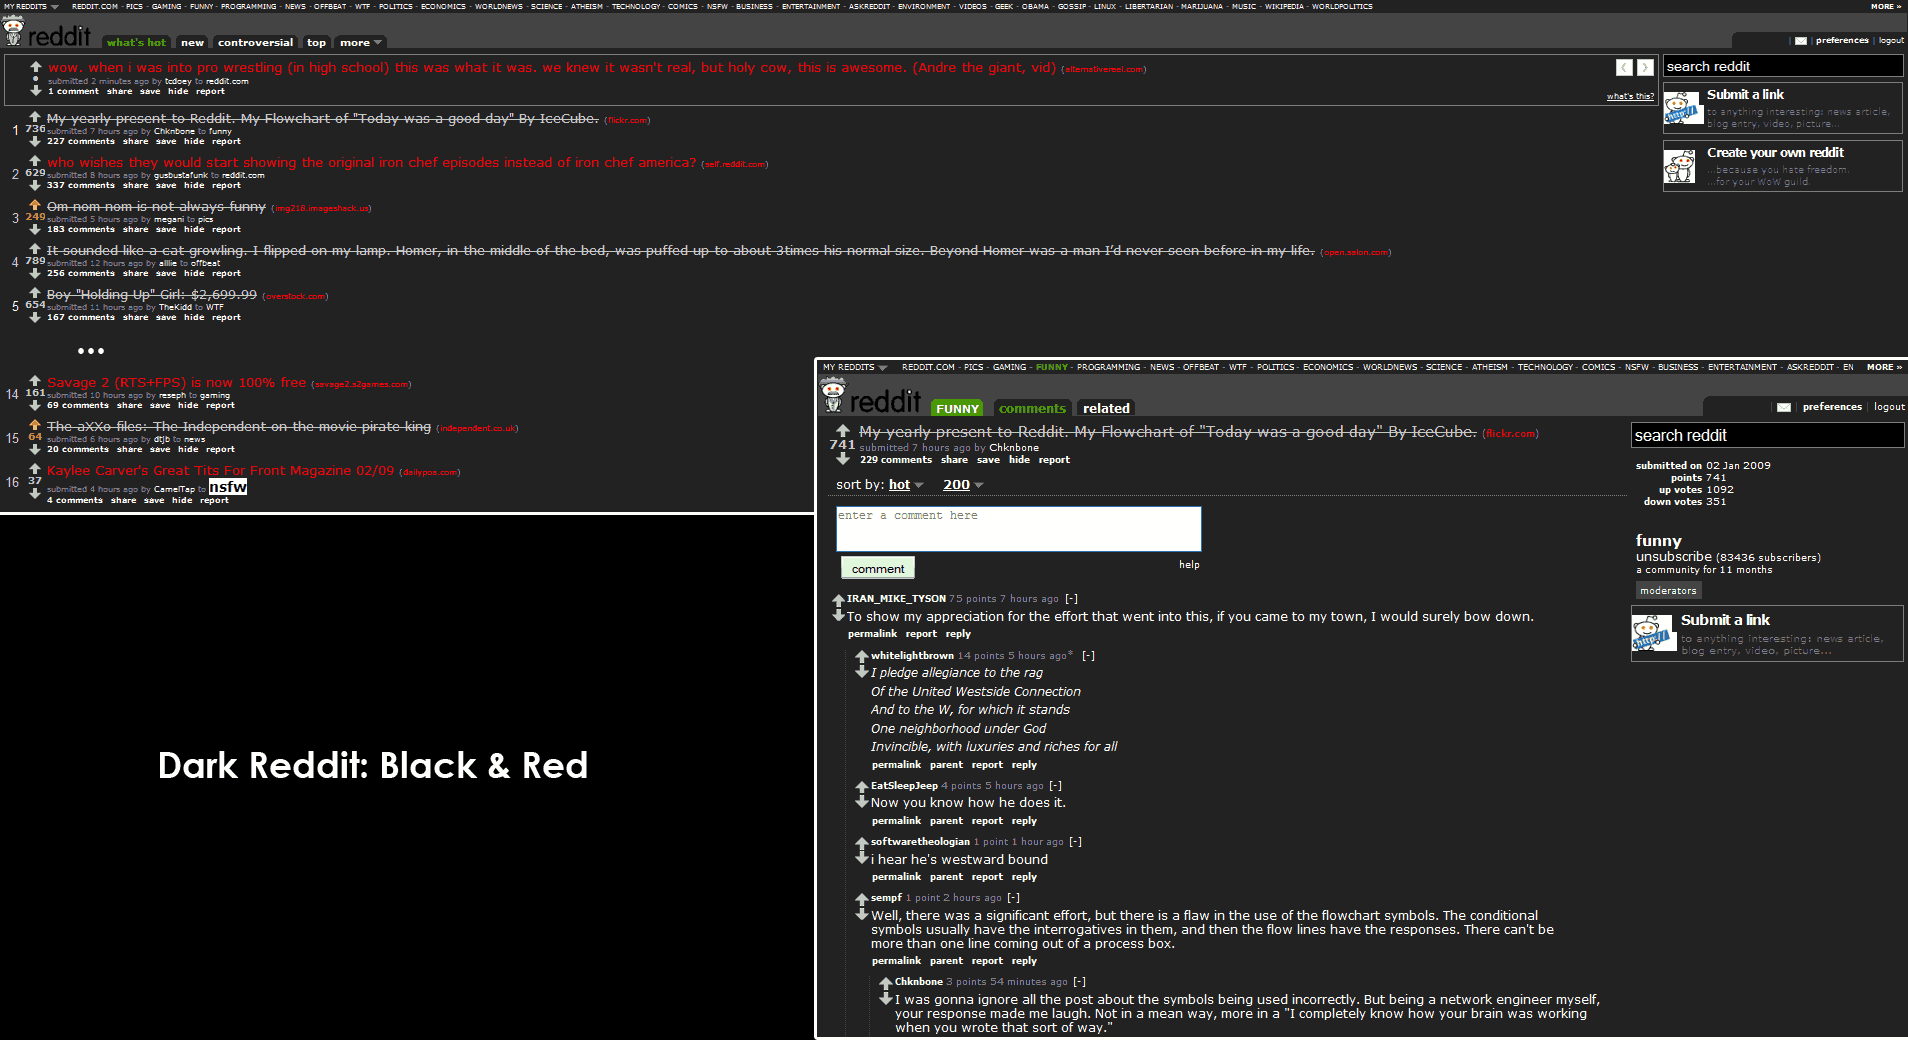Open "preferences" on the comments page
This screenshot has height=1040, width=1908.
[1832, 407]
